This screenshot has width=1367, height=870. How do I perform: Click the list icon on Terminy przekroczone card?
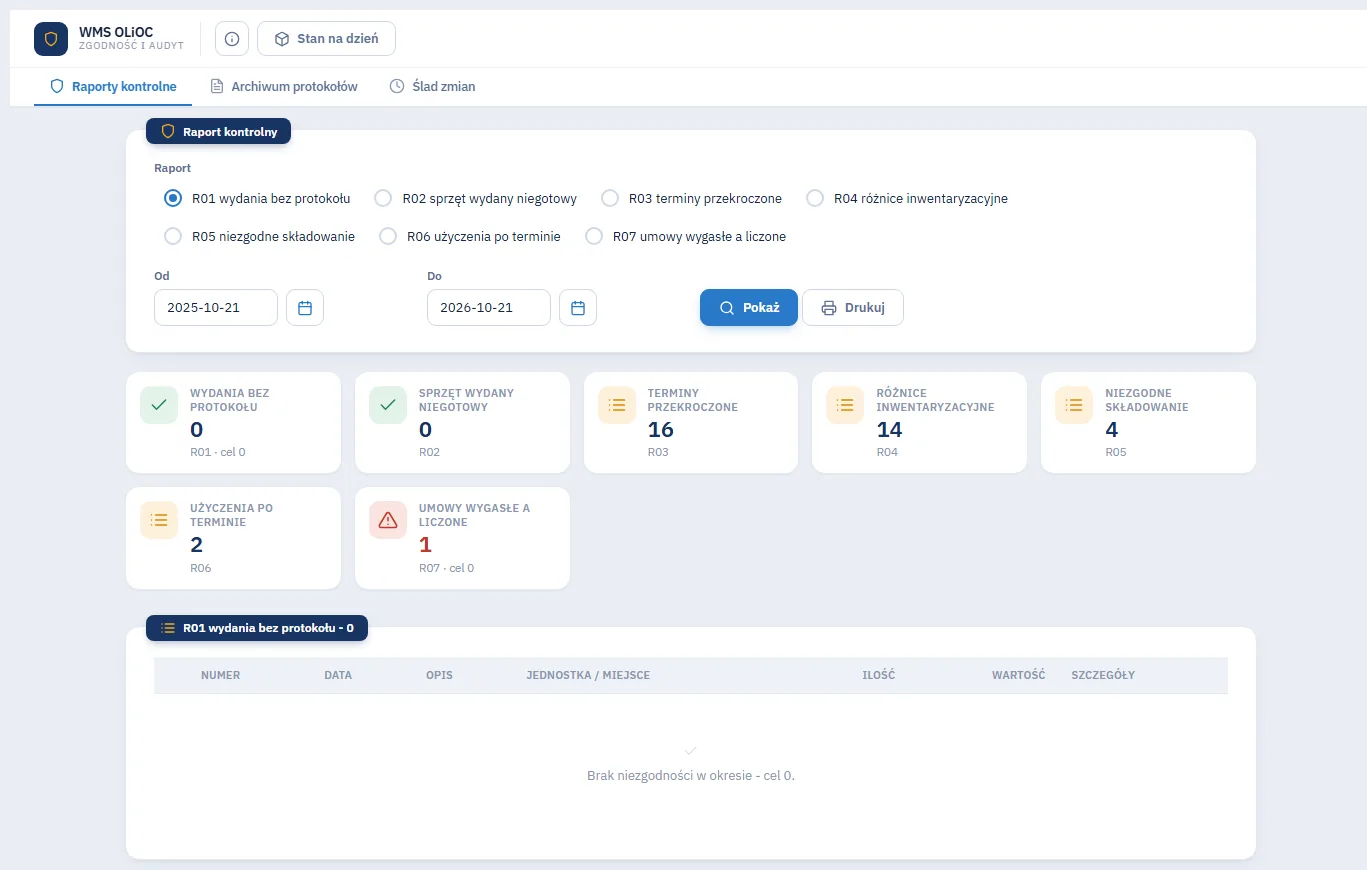[x=617, y=405]
